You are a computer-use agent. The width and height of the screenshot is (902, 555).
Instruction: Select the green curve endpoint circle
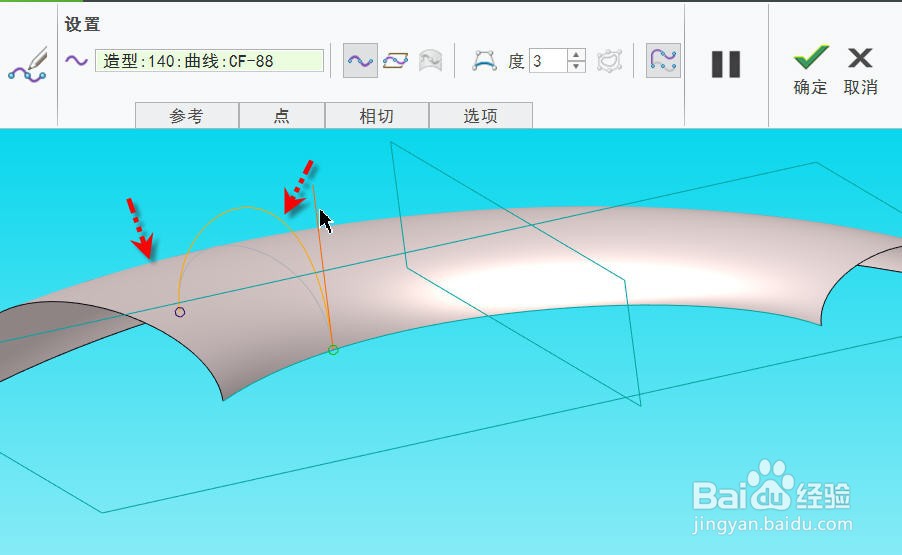point(333,350)
